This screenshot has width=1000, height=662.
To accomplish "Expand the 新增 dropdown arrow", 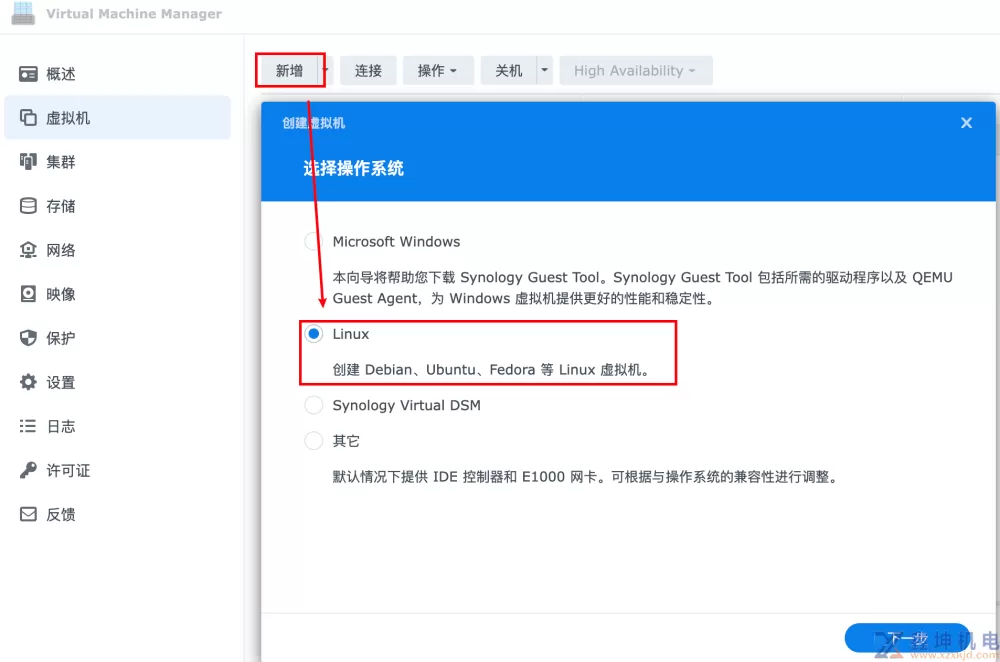I will pyautogui.click(x=325, y=70).
